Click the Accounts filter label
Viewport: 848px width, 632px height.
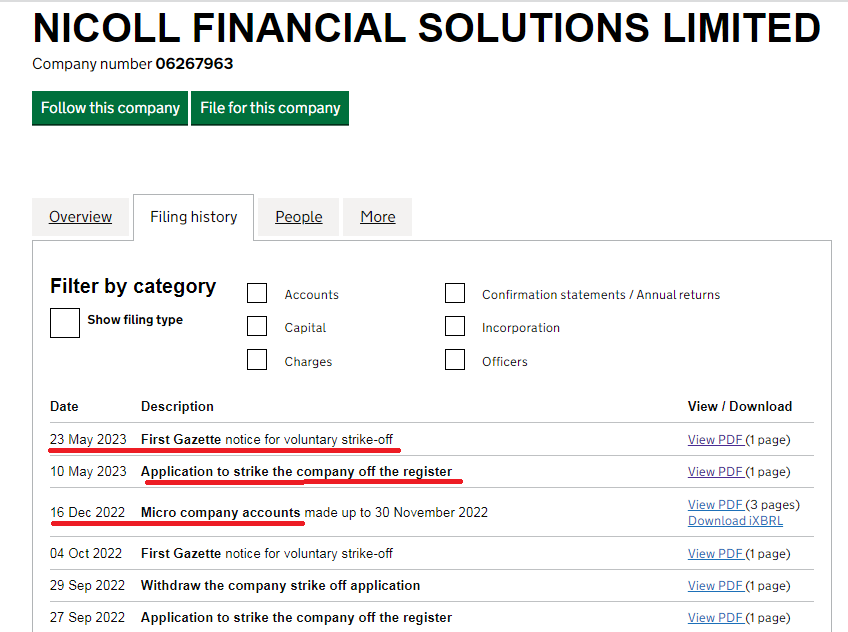point(312,295)
